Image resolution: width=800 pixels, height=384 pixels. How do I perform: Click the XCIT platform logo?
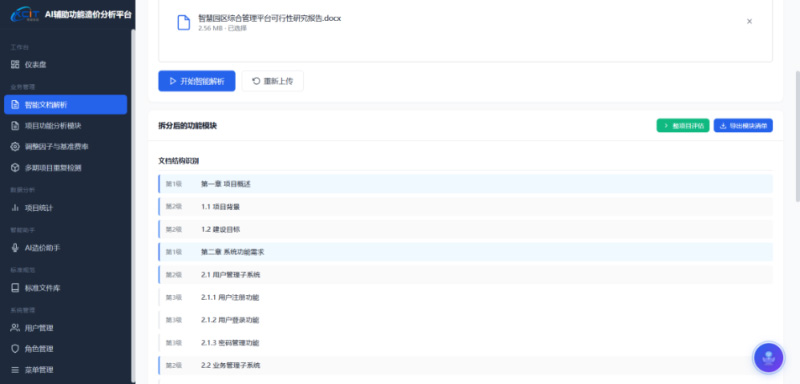[24, 14]
